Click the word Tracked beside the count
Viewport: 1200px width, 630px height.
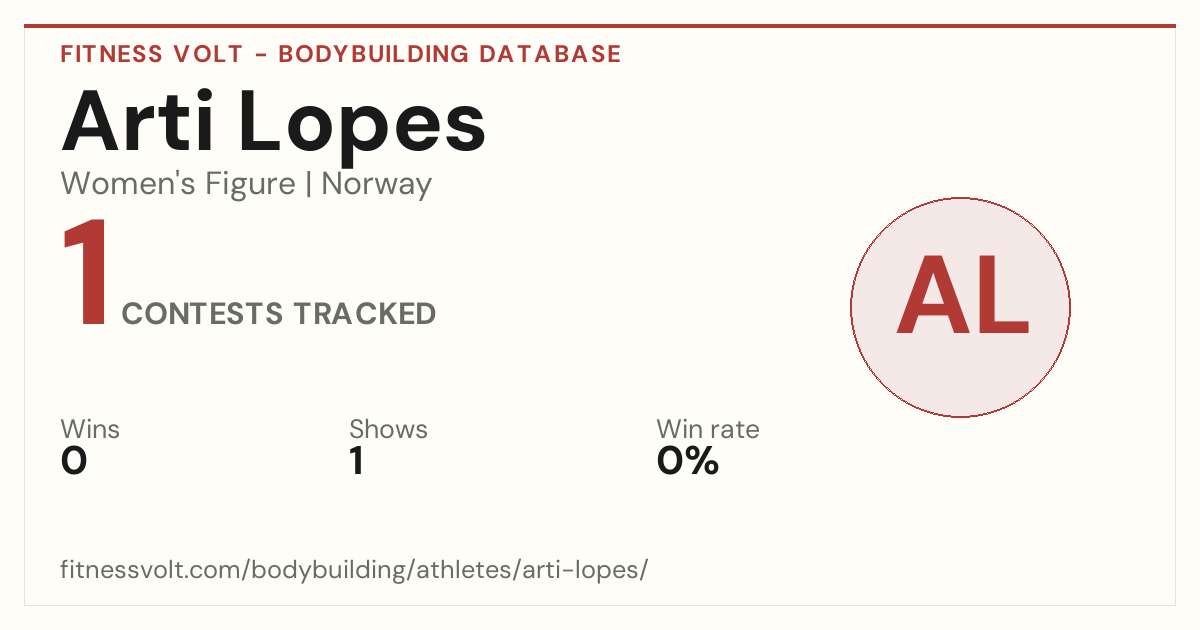[364, 314]
